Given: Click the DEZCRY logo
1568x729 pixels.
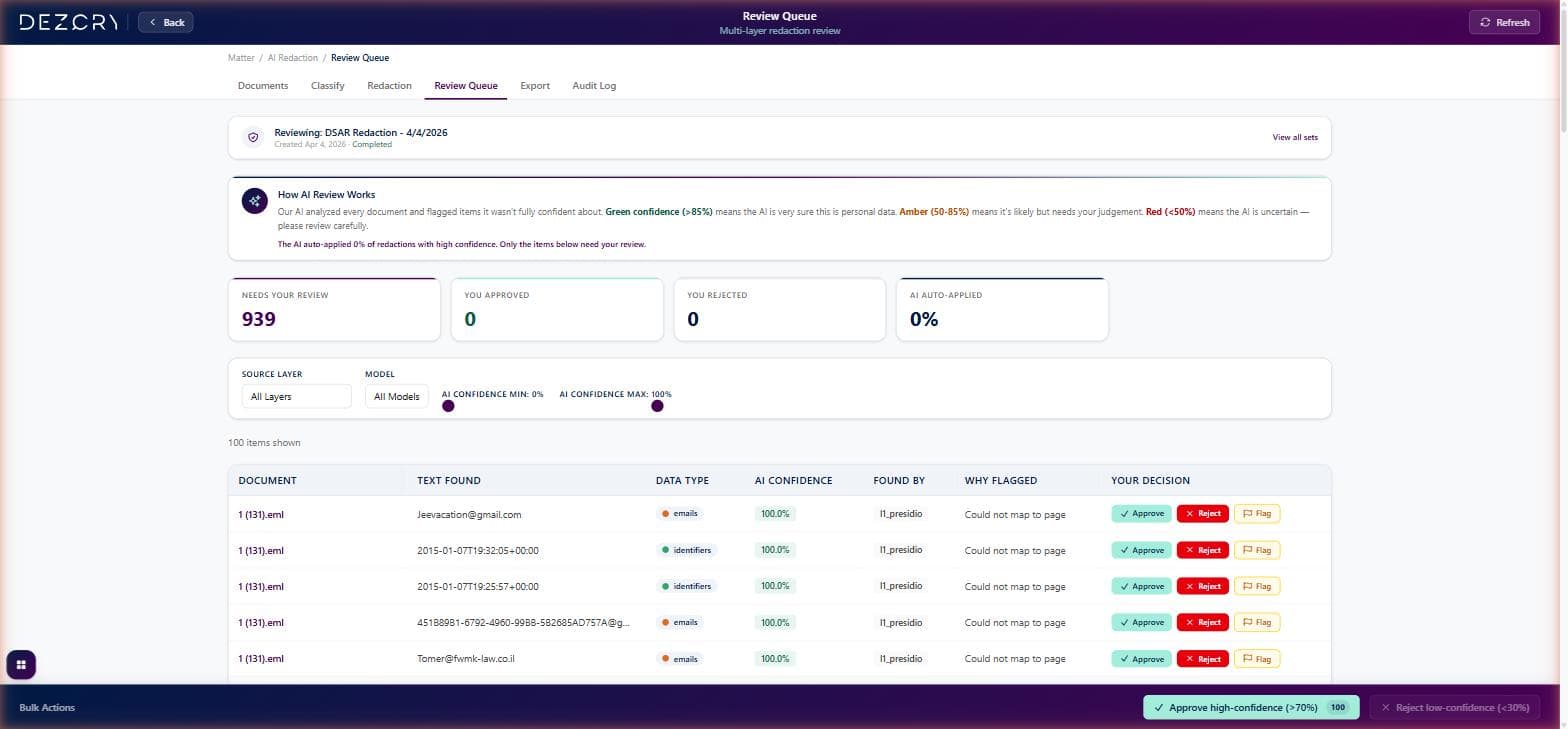Looking at the screenshot, I should click(68, 22).
